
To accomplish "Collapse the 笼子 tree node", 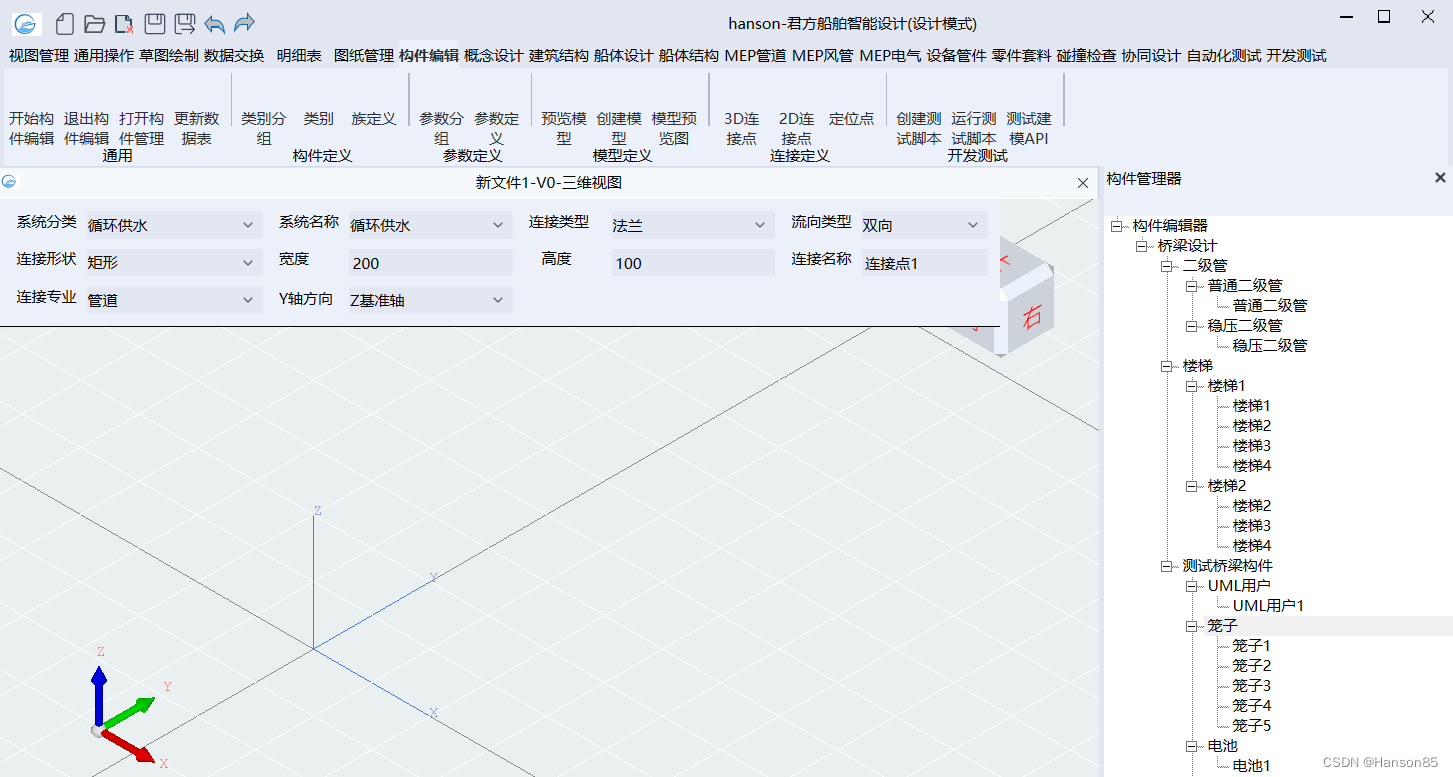I will (1192, 626).
